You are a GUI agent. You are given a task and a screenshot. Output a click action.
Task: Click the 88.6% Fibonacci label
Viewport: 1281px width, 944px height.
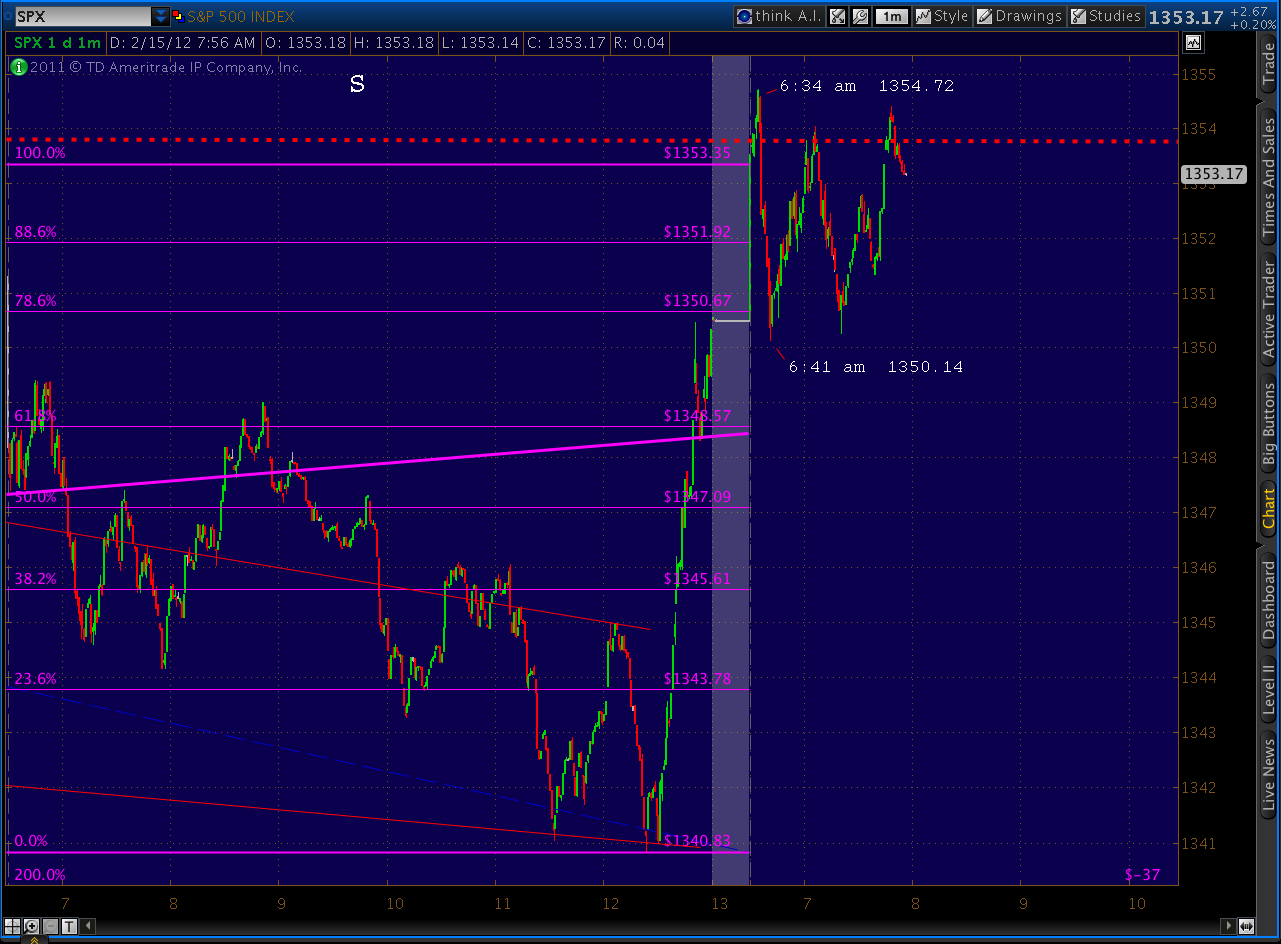[35, 232]
